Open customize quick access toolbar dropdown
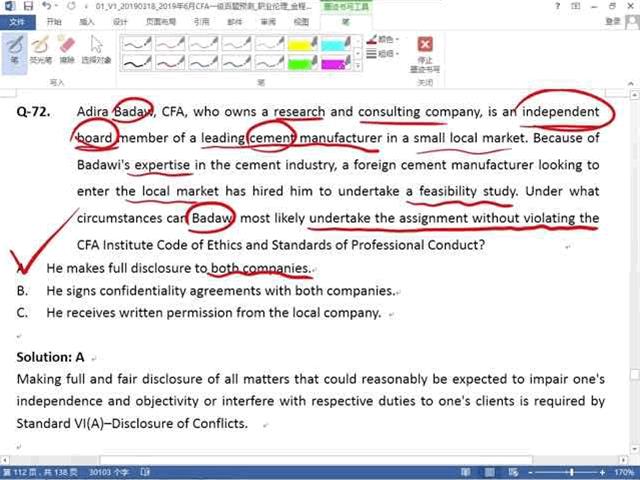Screen dimensions: 640x480 coord(86,7)
